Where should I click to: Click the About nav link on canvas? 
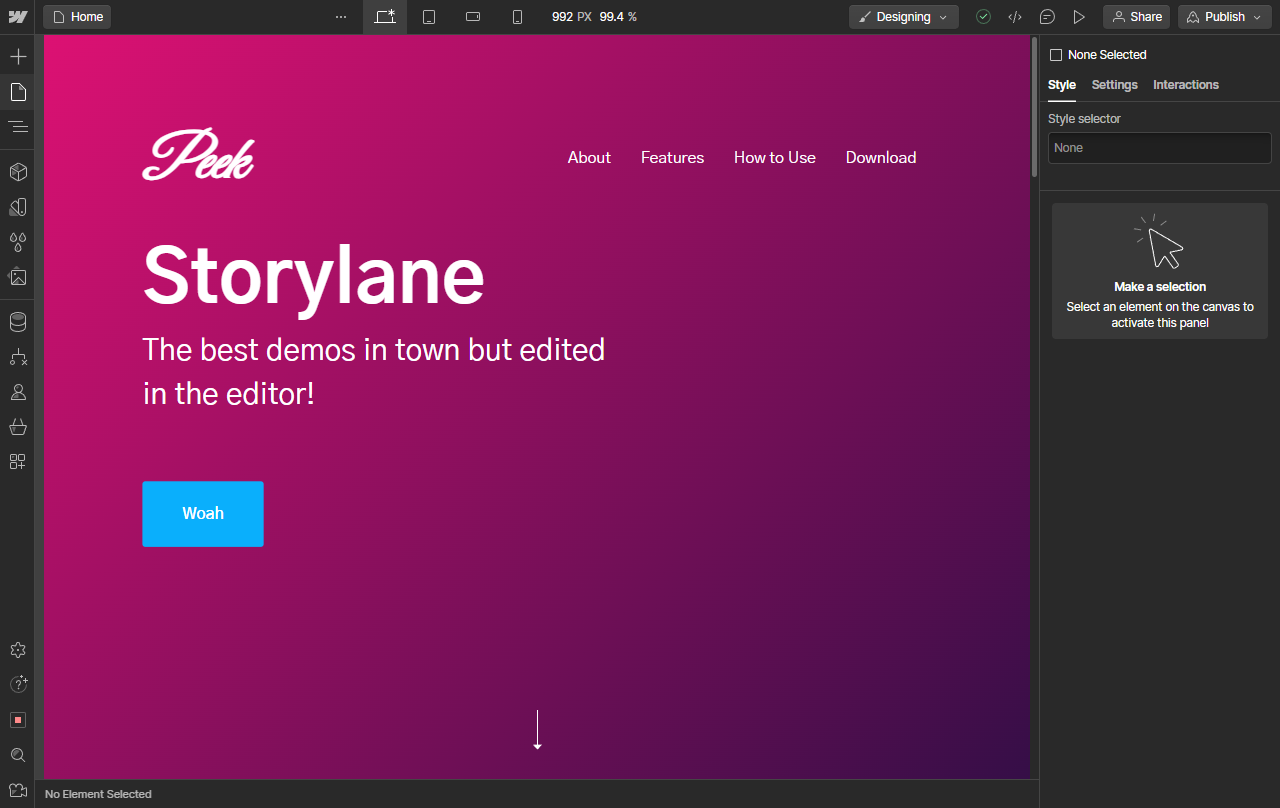[589, 158]
